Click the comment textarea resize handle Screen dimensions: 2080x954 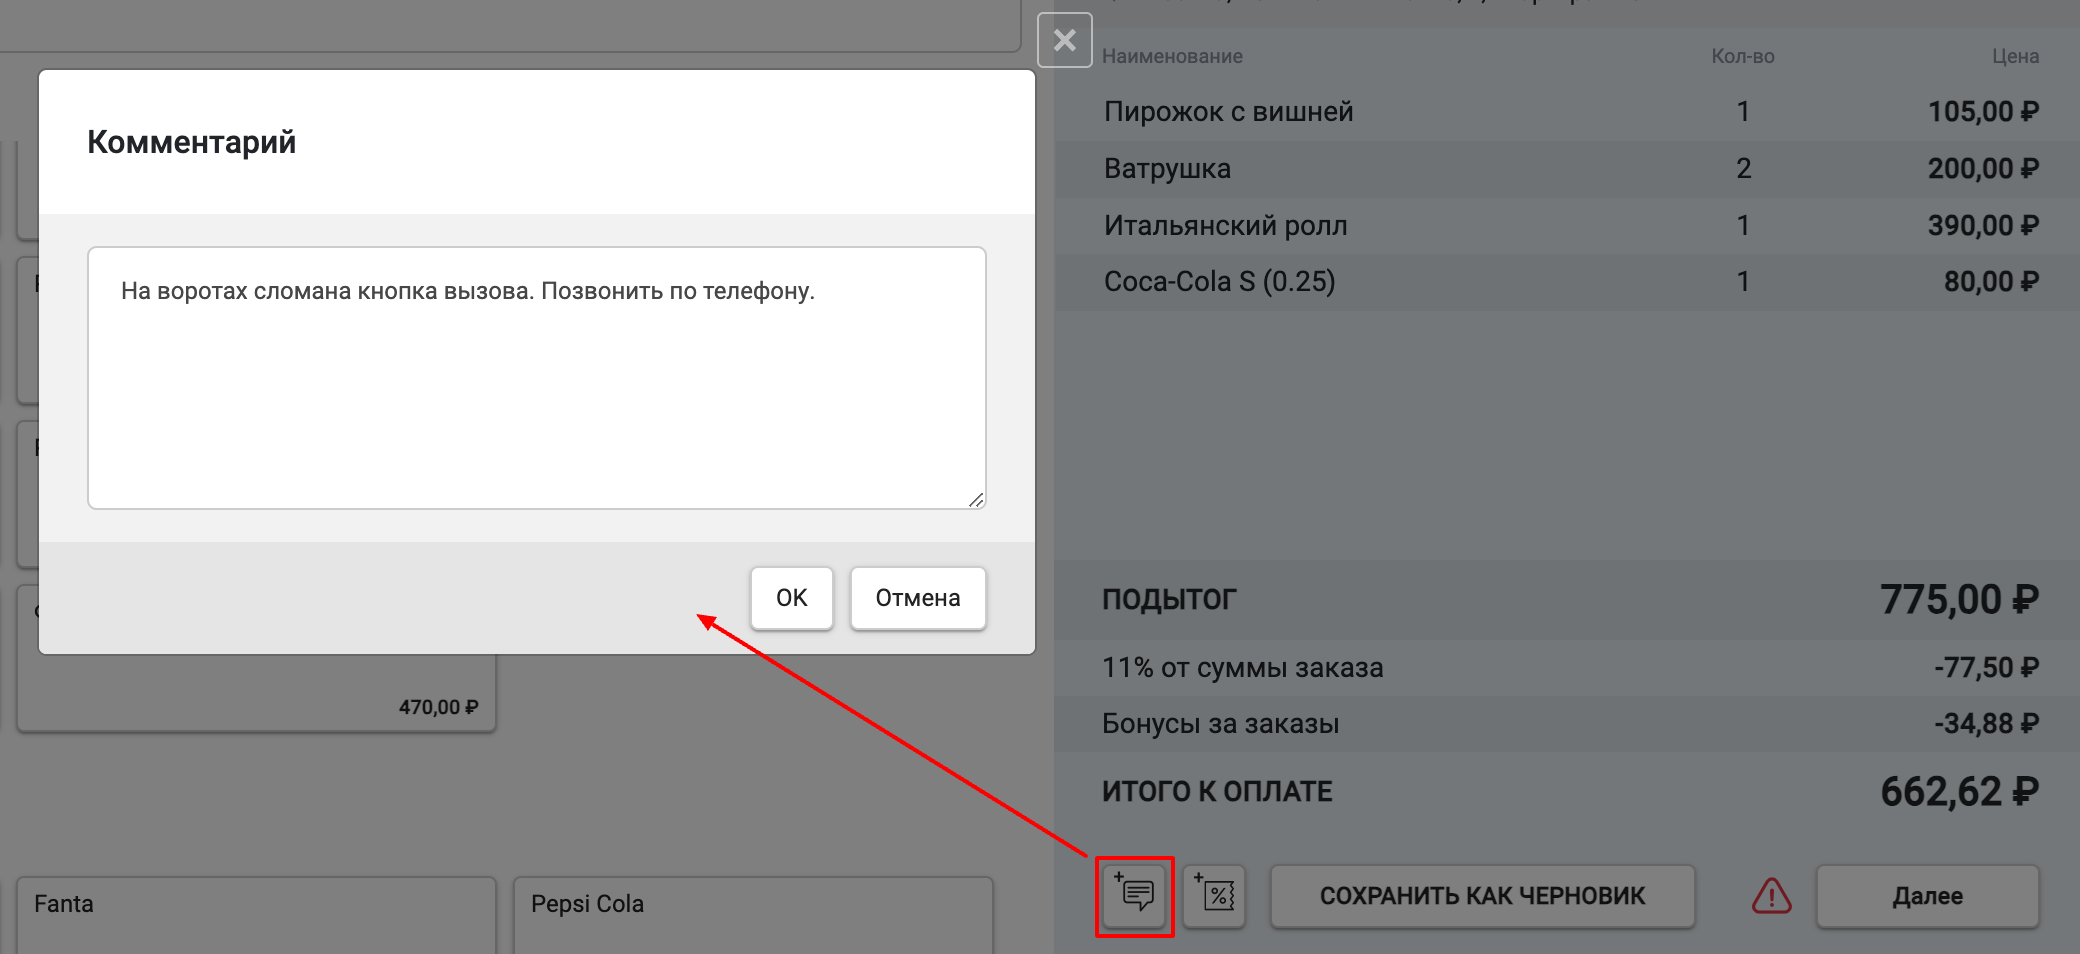[976, 499]
